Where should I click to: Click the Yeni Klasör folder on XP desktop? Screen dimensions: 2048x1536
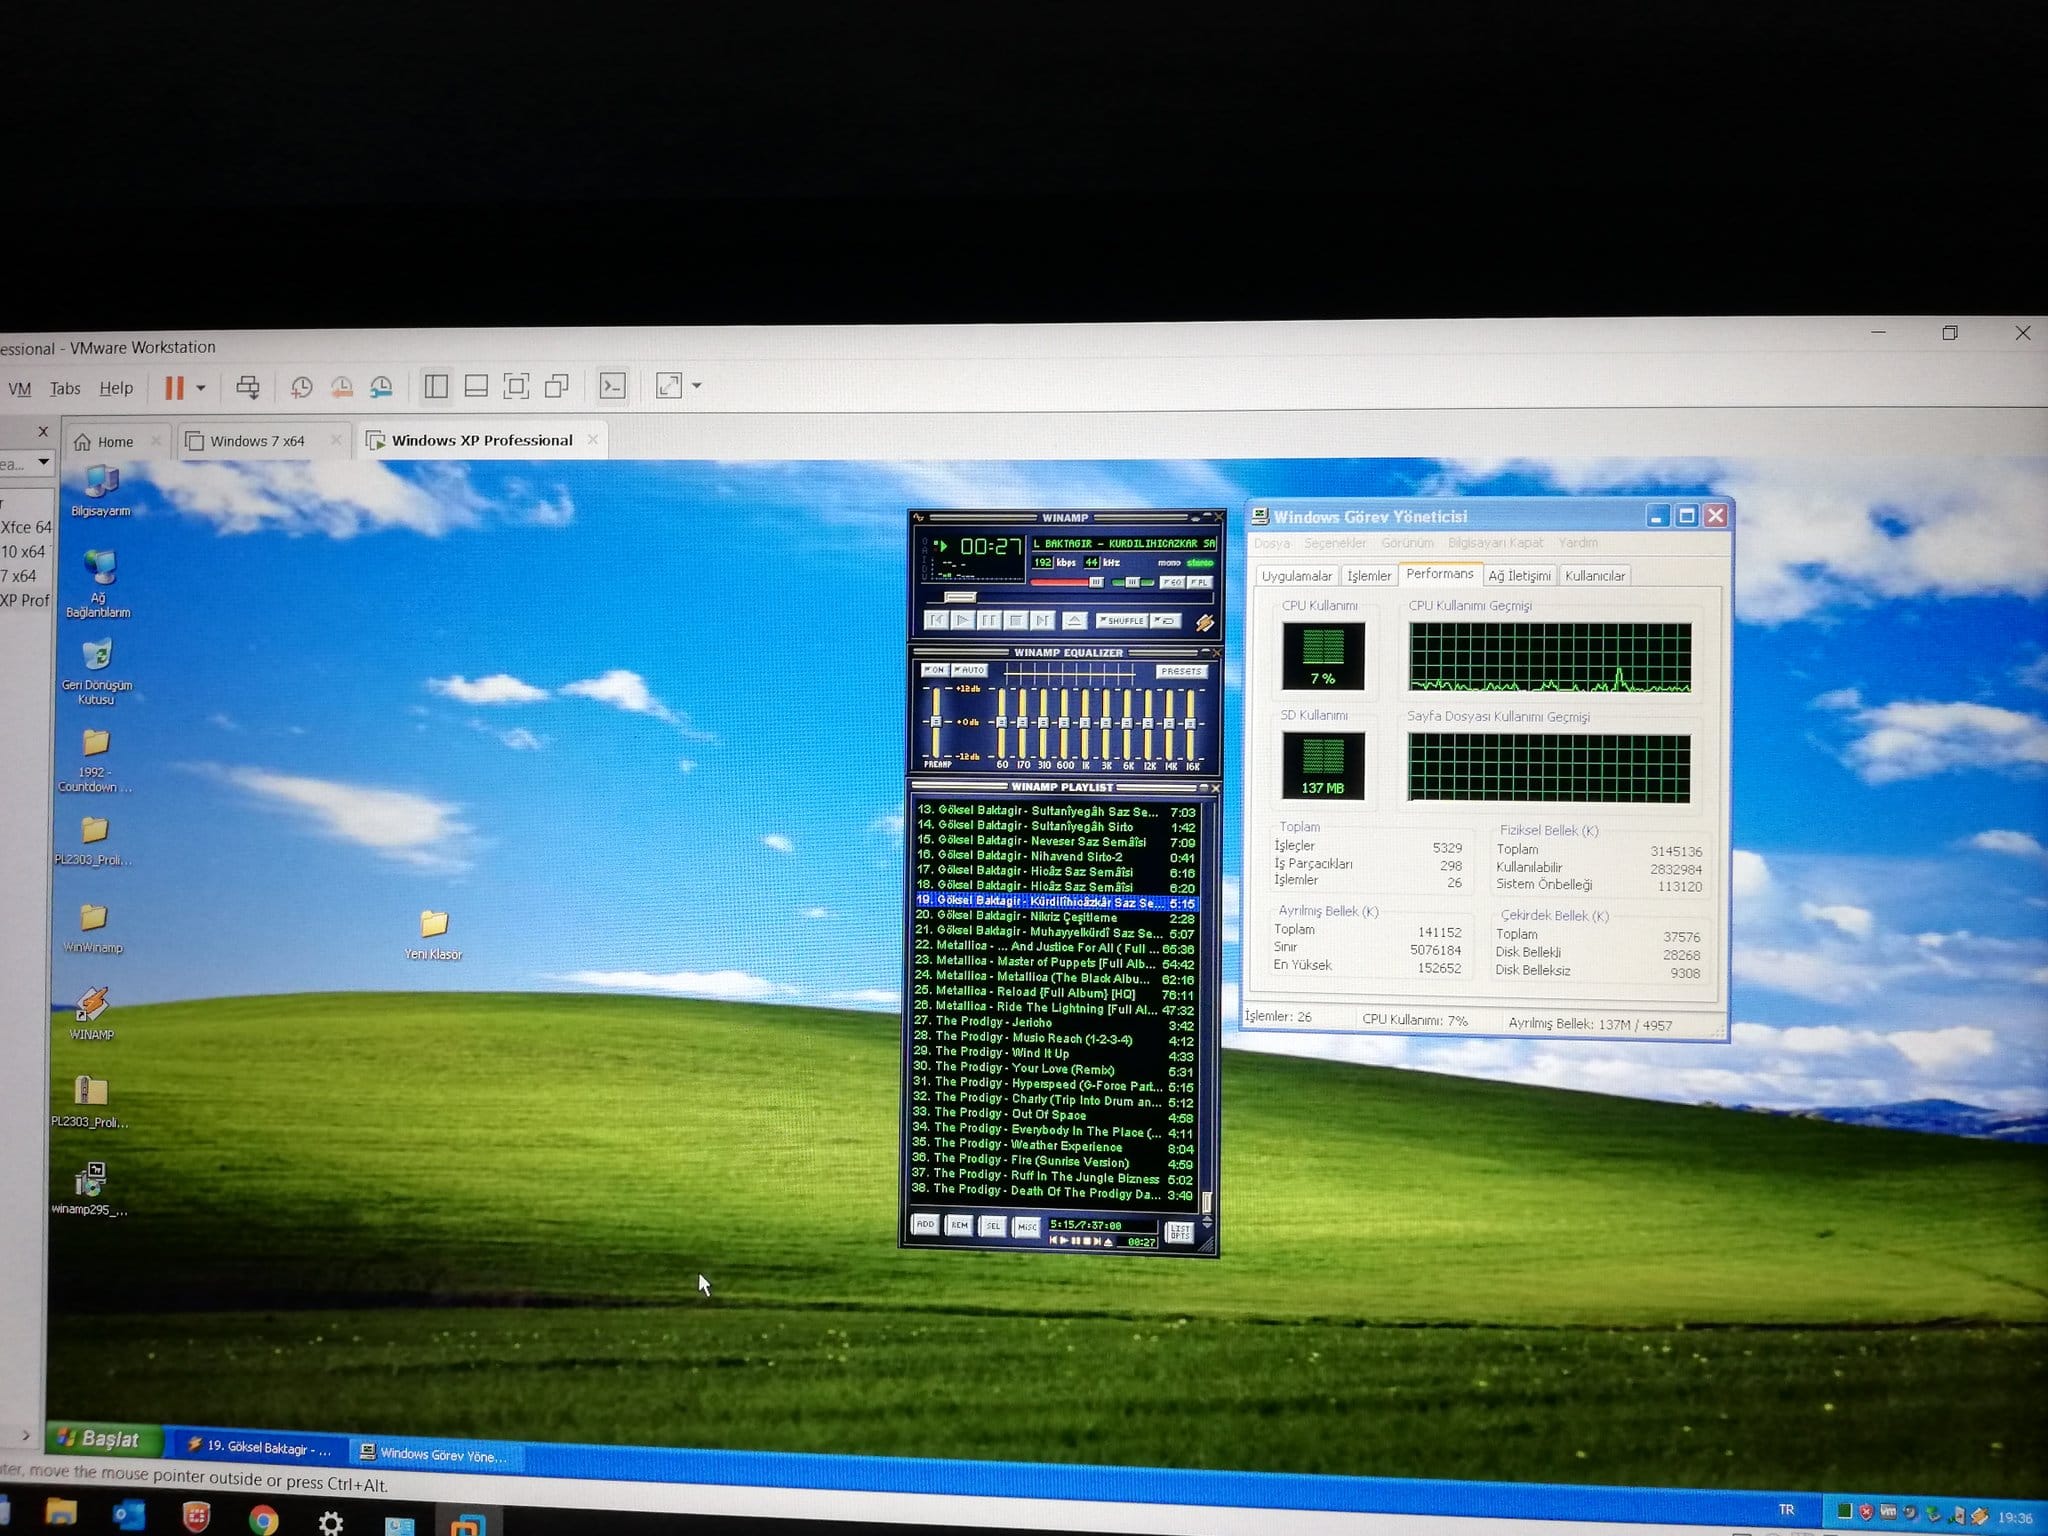pos(434,934)
